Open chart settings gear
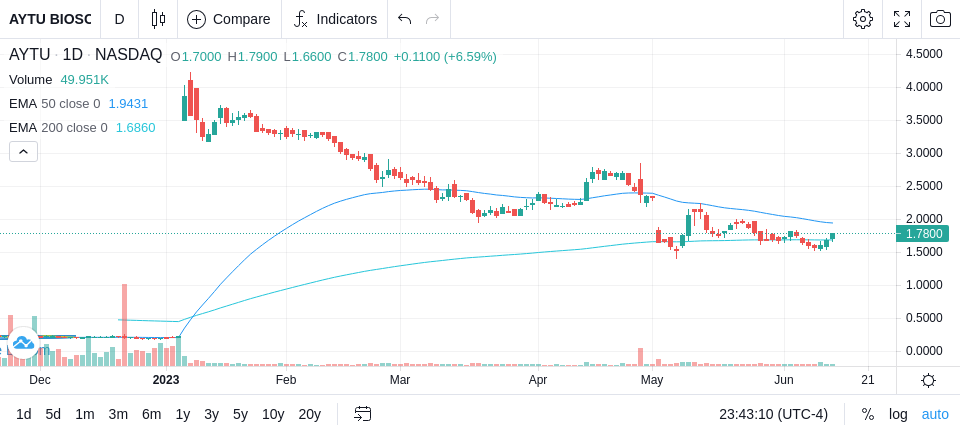960x433 pixels. click(863, 19)
